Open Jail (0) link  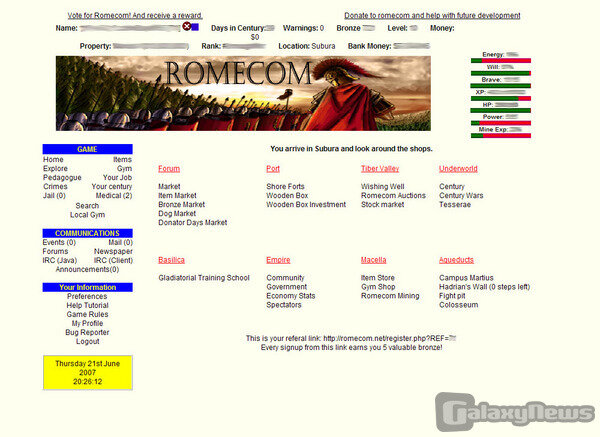point(54,196)
